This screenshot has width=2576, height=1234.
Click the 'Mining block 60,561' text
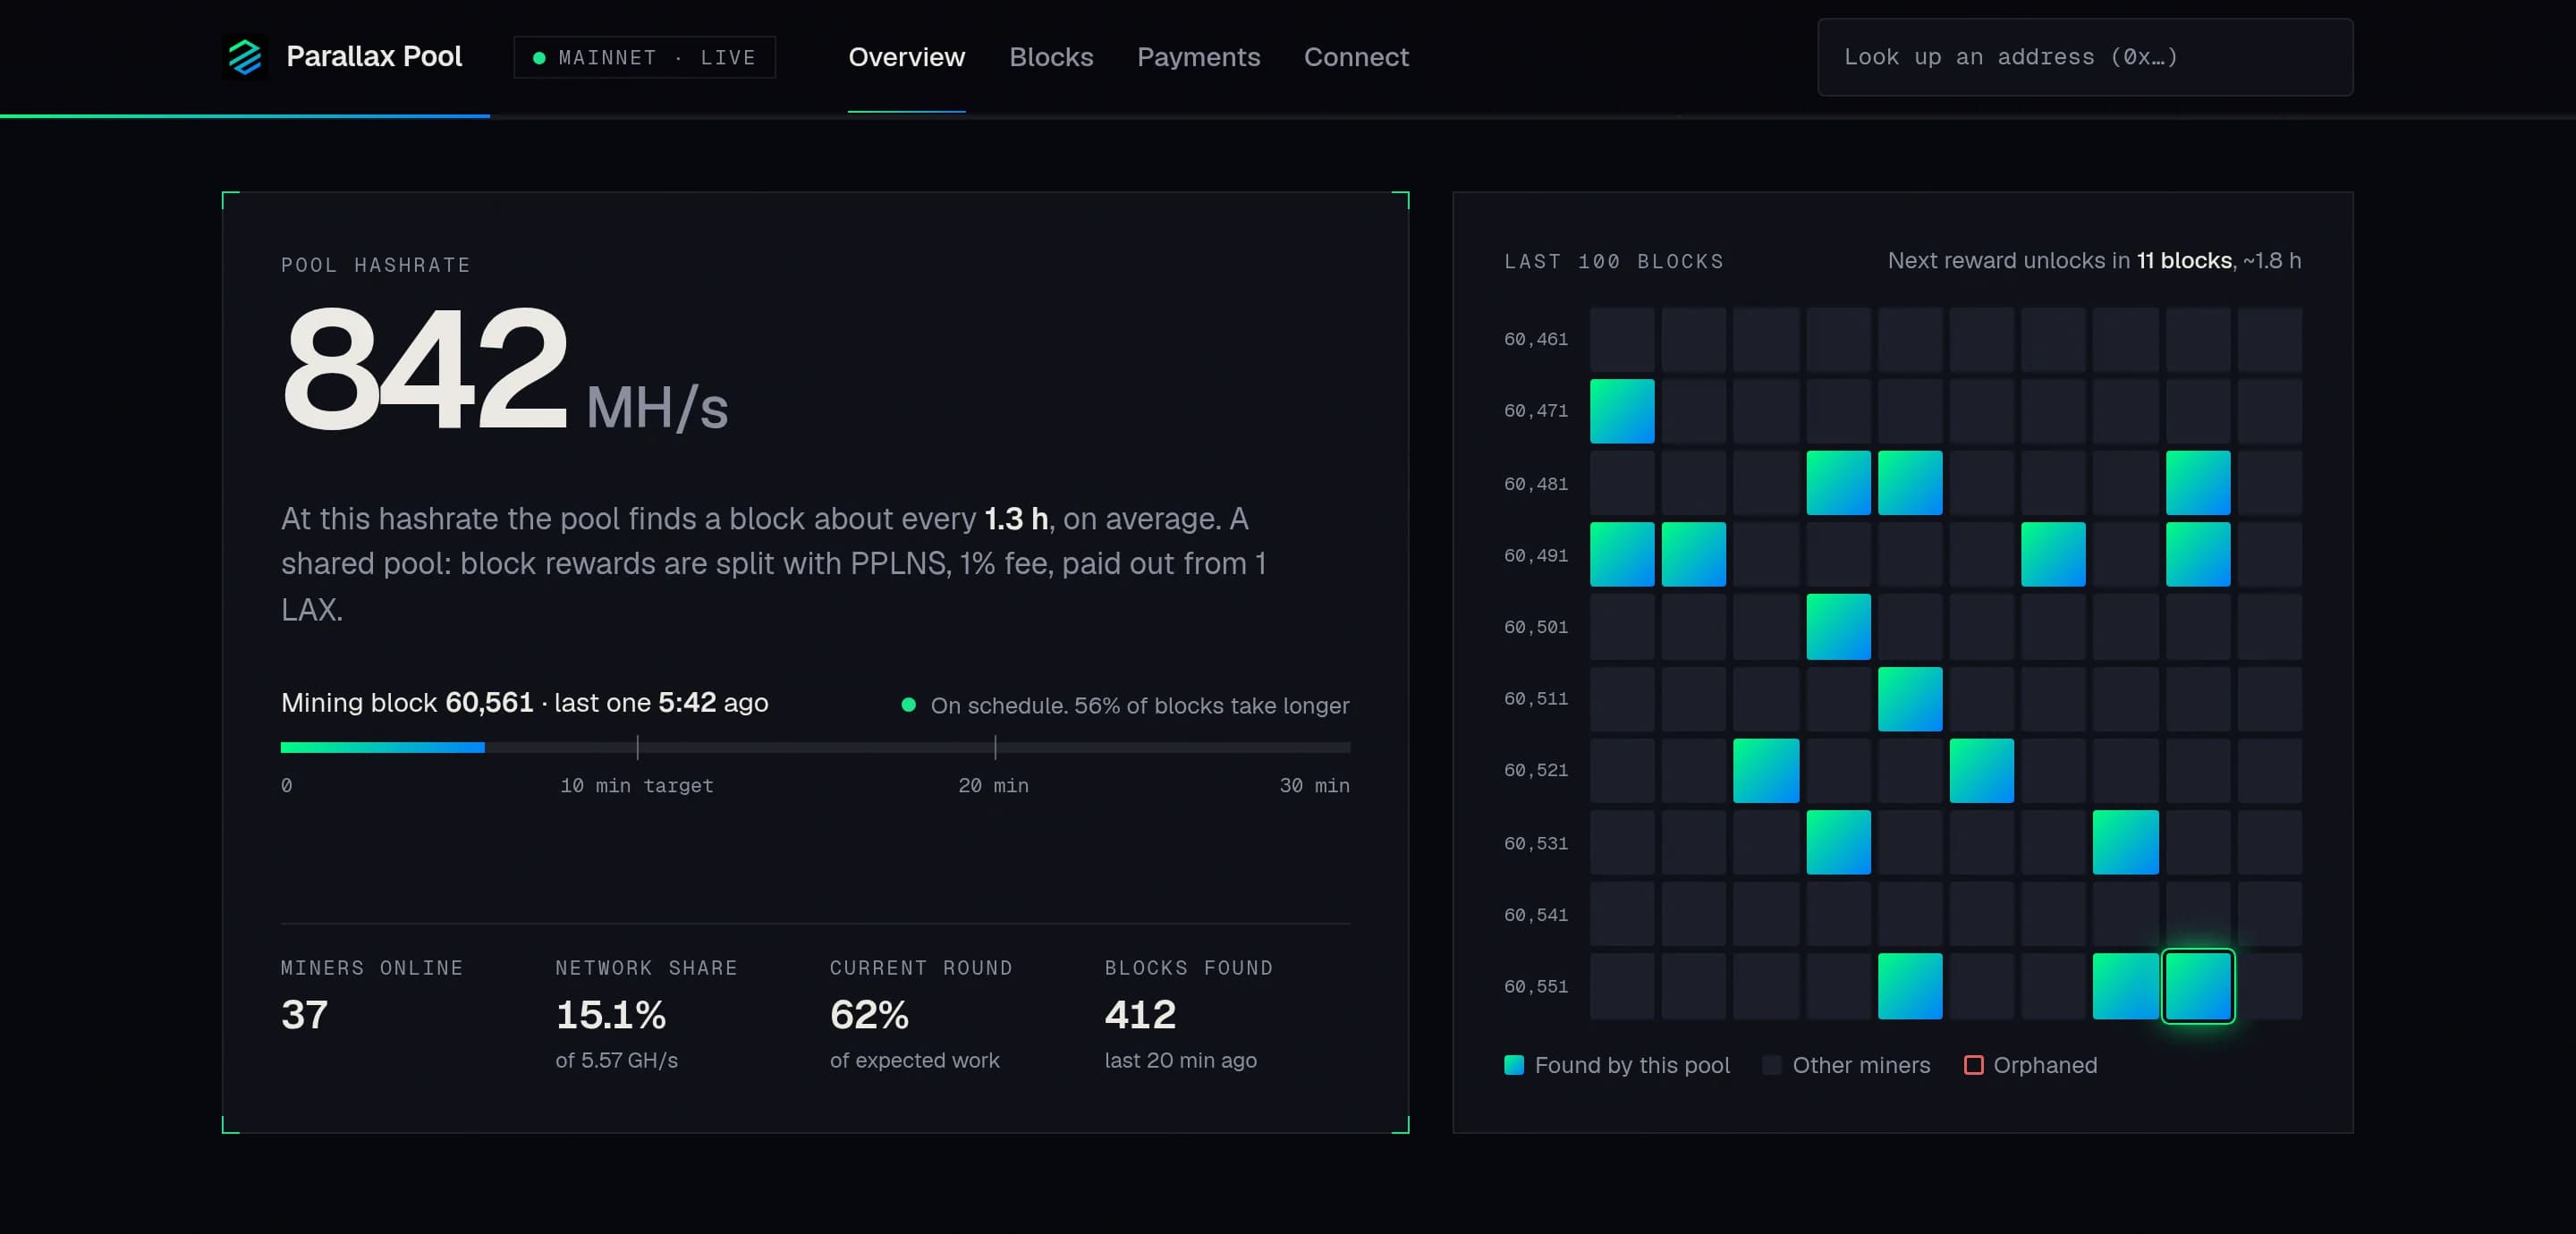click(407, 702)
